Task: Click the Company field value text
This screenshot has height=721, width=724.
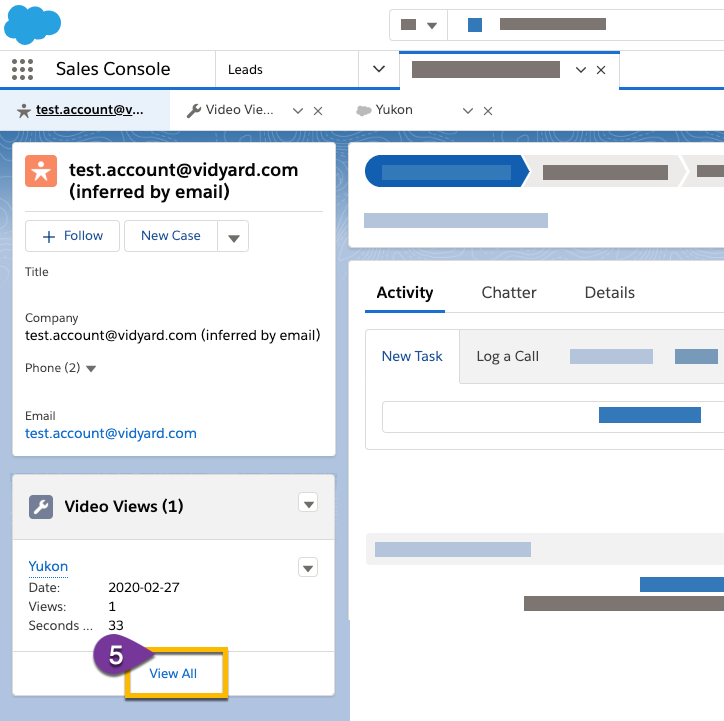Action: pyautogui.click(x=173, y=336)
